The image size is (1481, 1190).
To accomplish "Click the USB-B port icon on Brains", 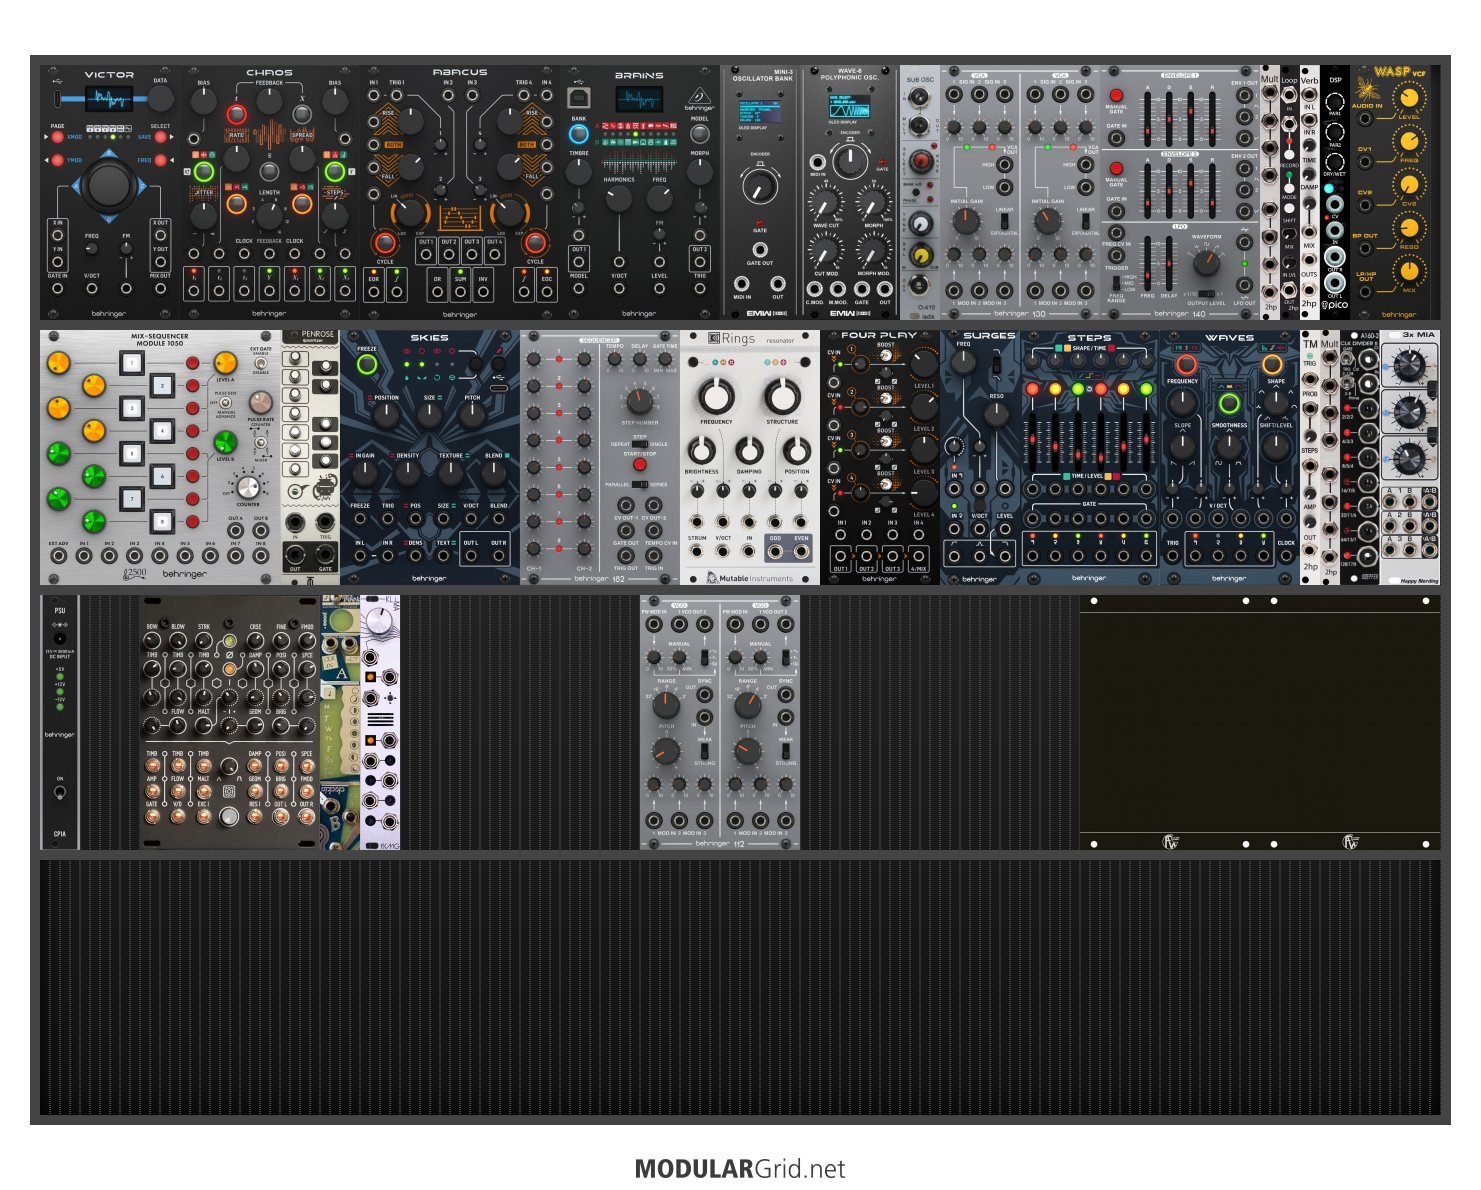I will coord(579,97).
